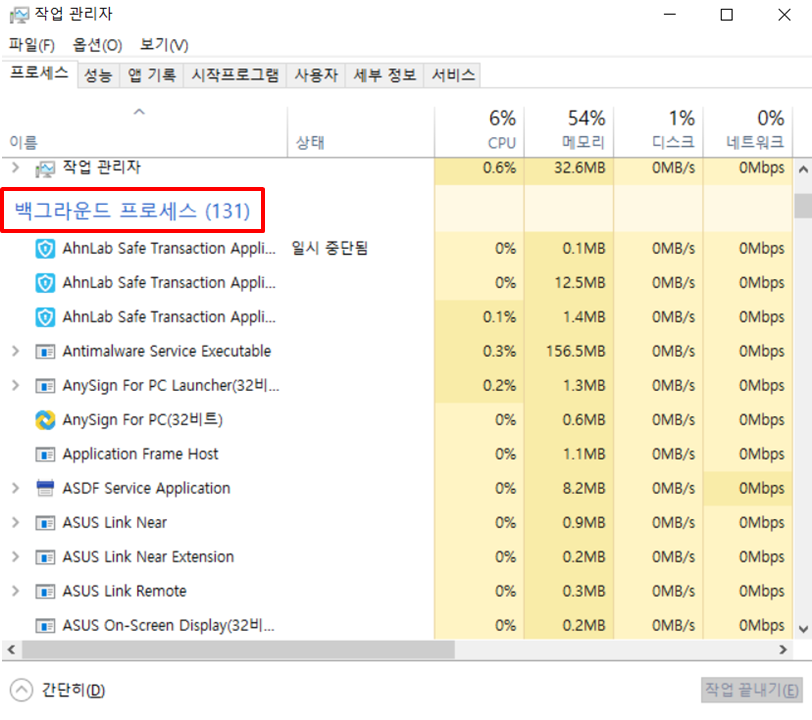Image resolution: width=812 pixels, height=720 pixels.
Task: Click the 간단히(D) fewer details link
Action: point(73,690)
